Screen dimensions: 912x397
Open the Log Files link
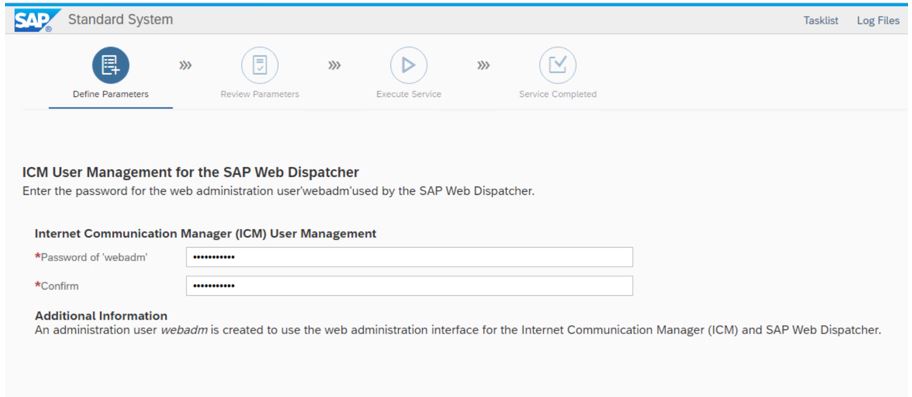point(878,20)
